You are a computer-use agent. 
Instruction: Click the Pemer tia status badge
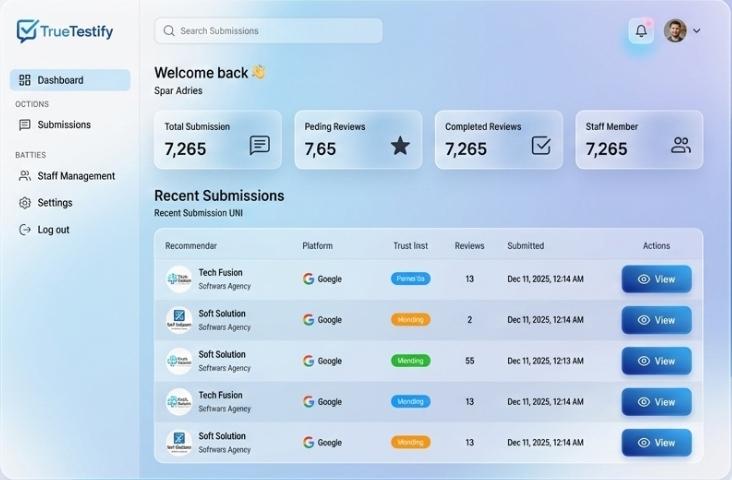[410, 279]
